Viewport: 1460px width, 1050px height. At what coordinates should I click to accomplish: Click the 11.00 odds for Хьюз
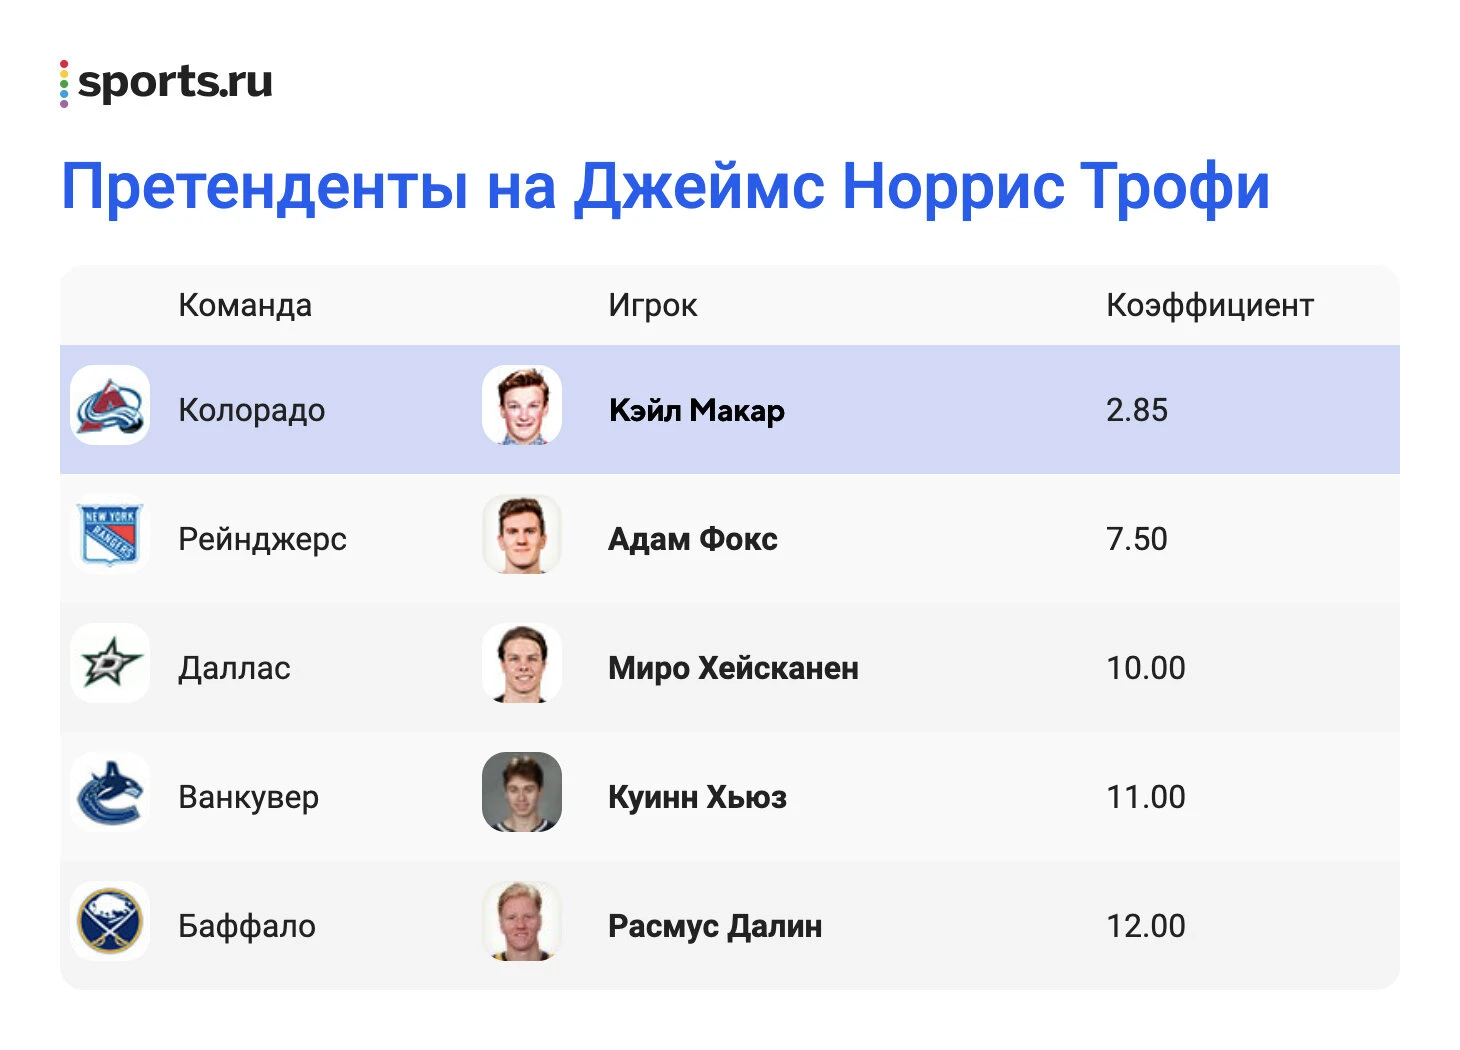tap(1146, 797)
